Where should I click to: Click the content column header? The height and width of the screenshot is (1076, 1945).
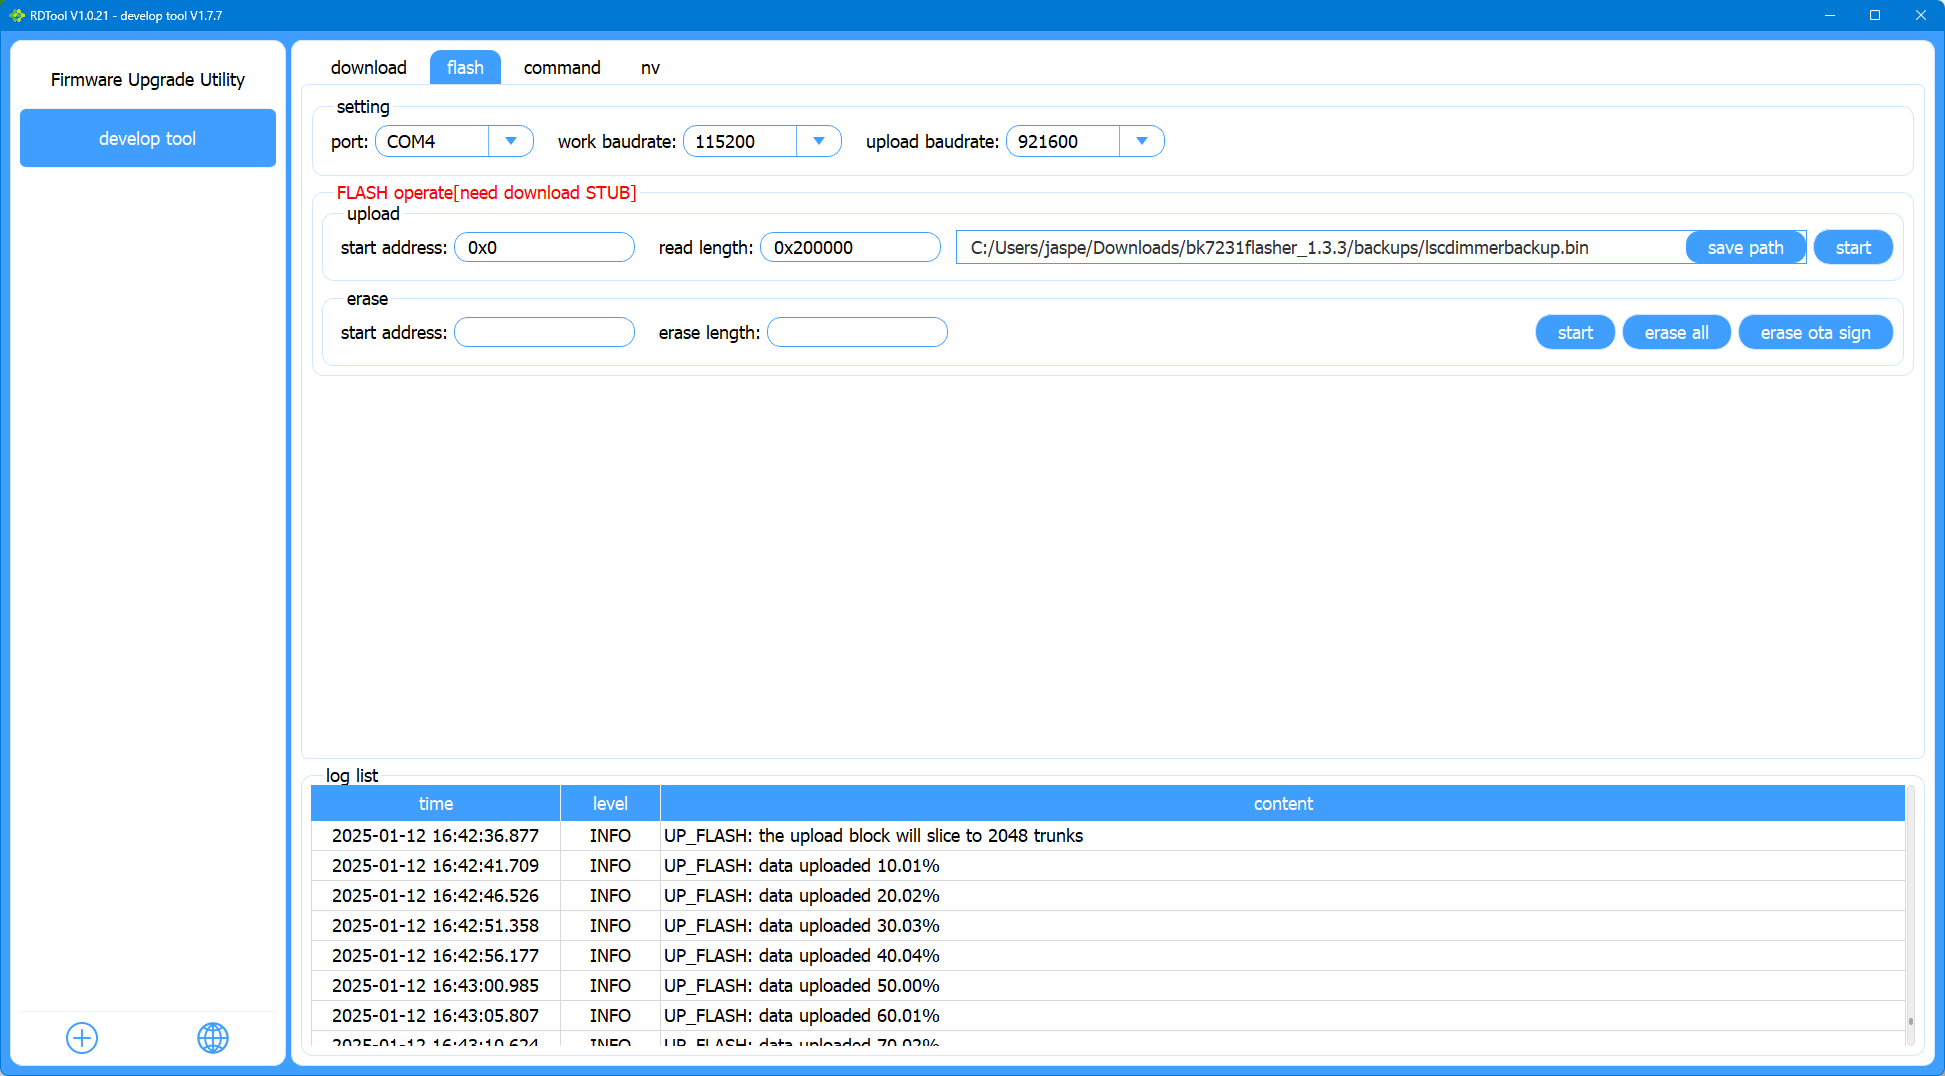click(x=1283, y=803)
